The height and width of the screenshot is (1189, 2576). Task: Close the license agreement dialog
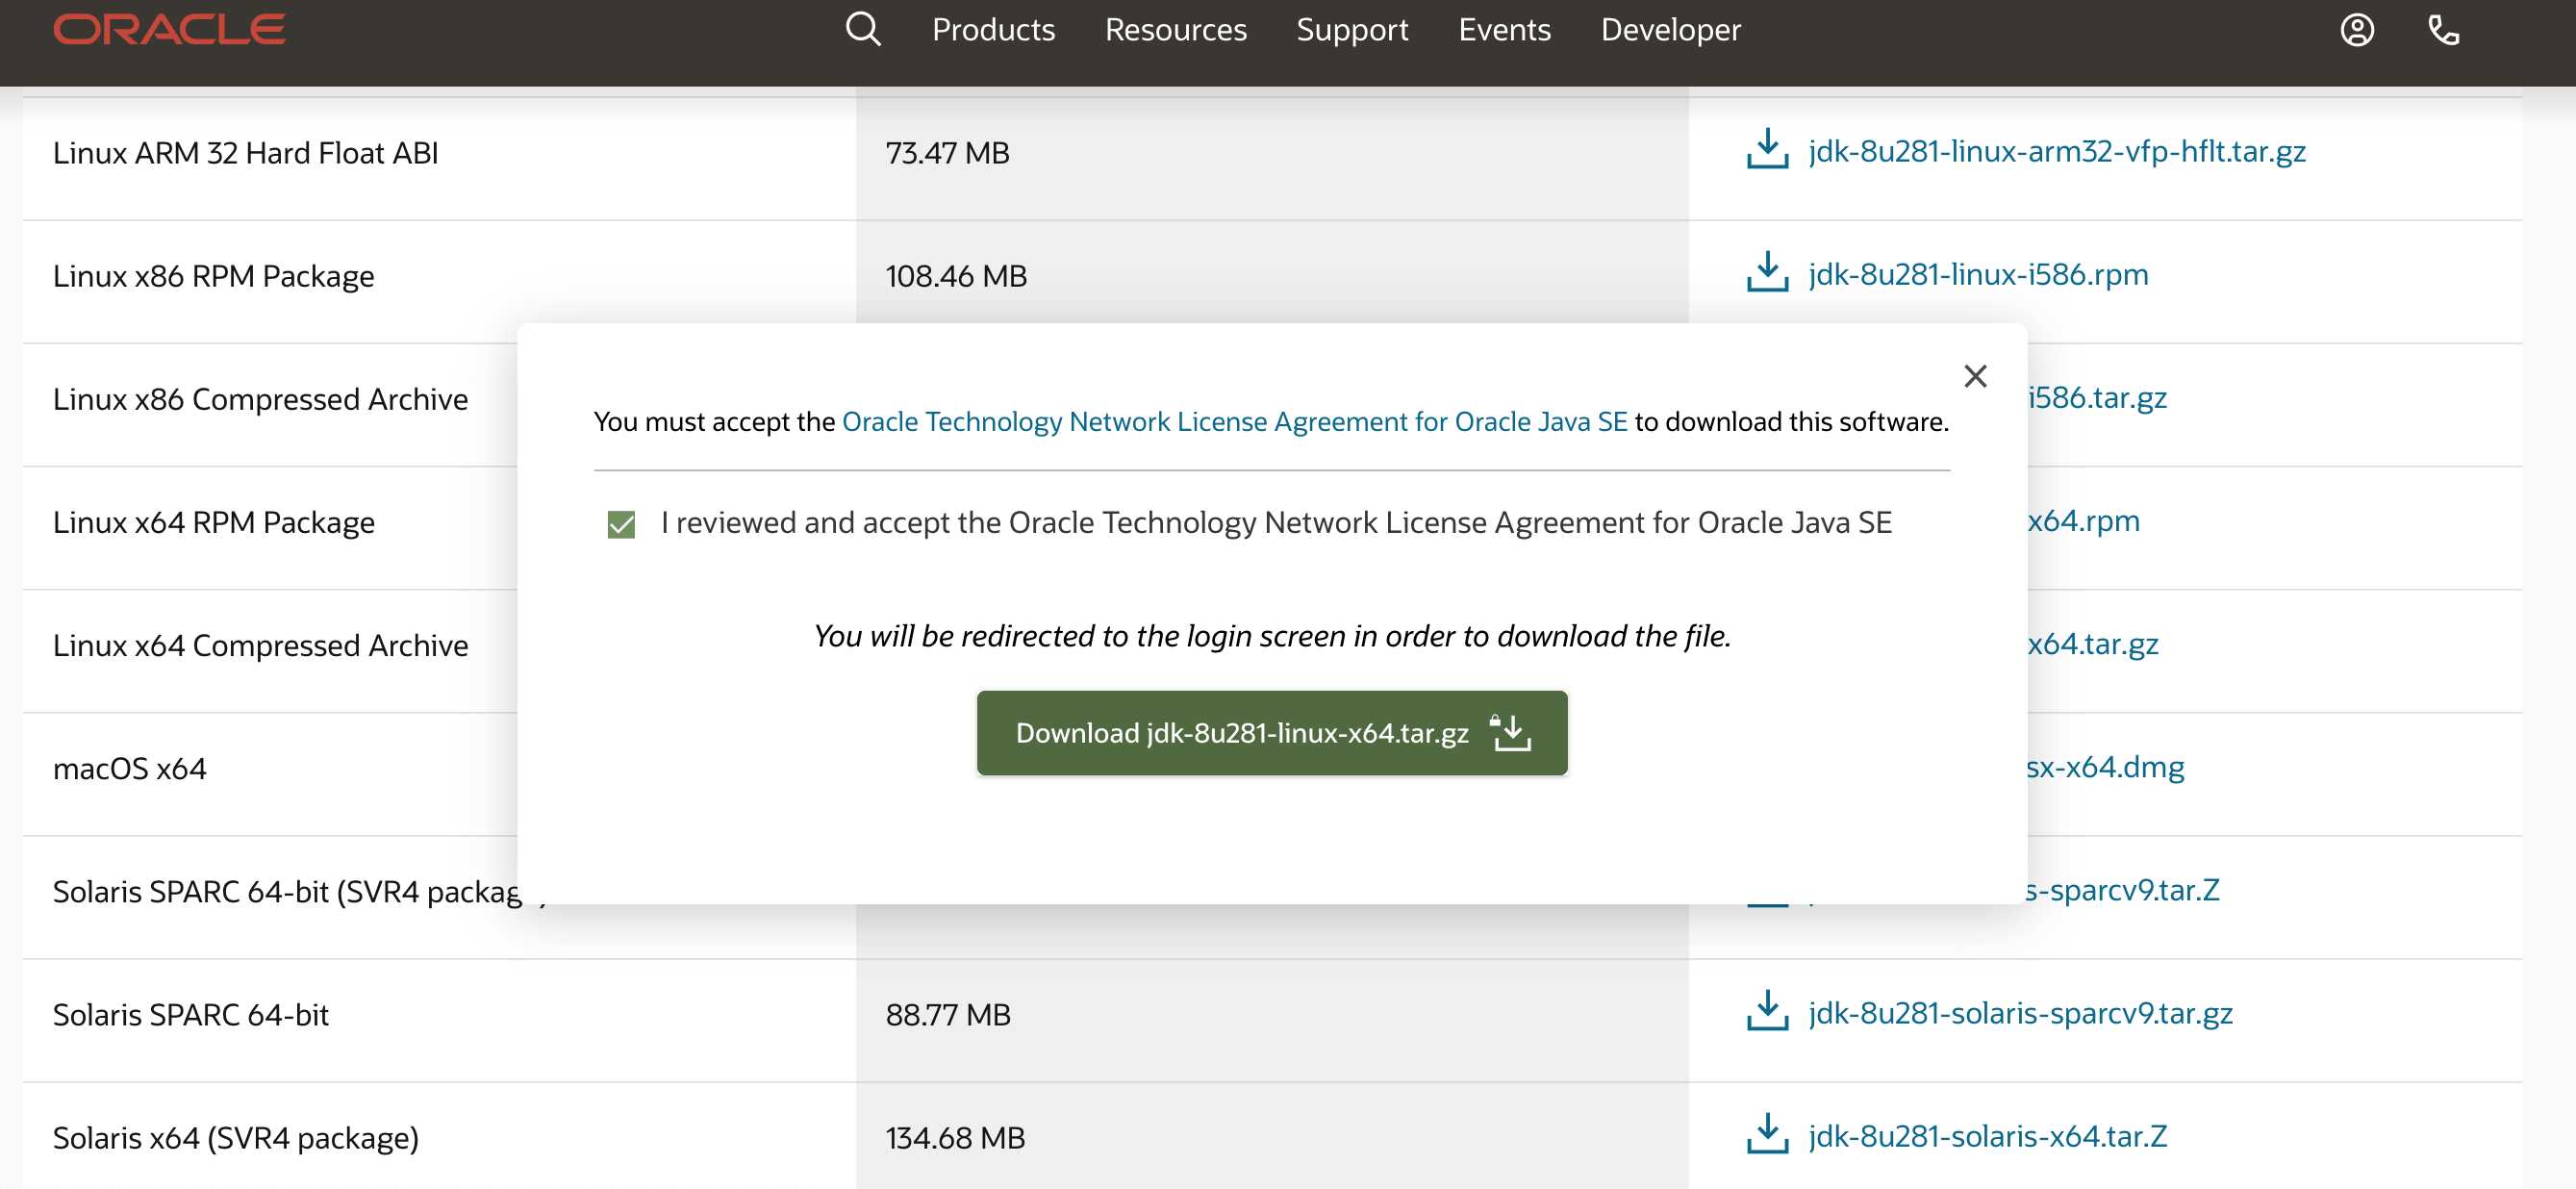click(1975, 376)
